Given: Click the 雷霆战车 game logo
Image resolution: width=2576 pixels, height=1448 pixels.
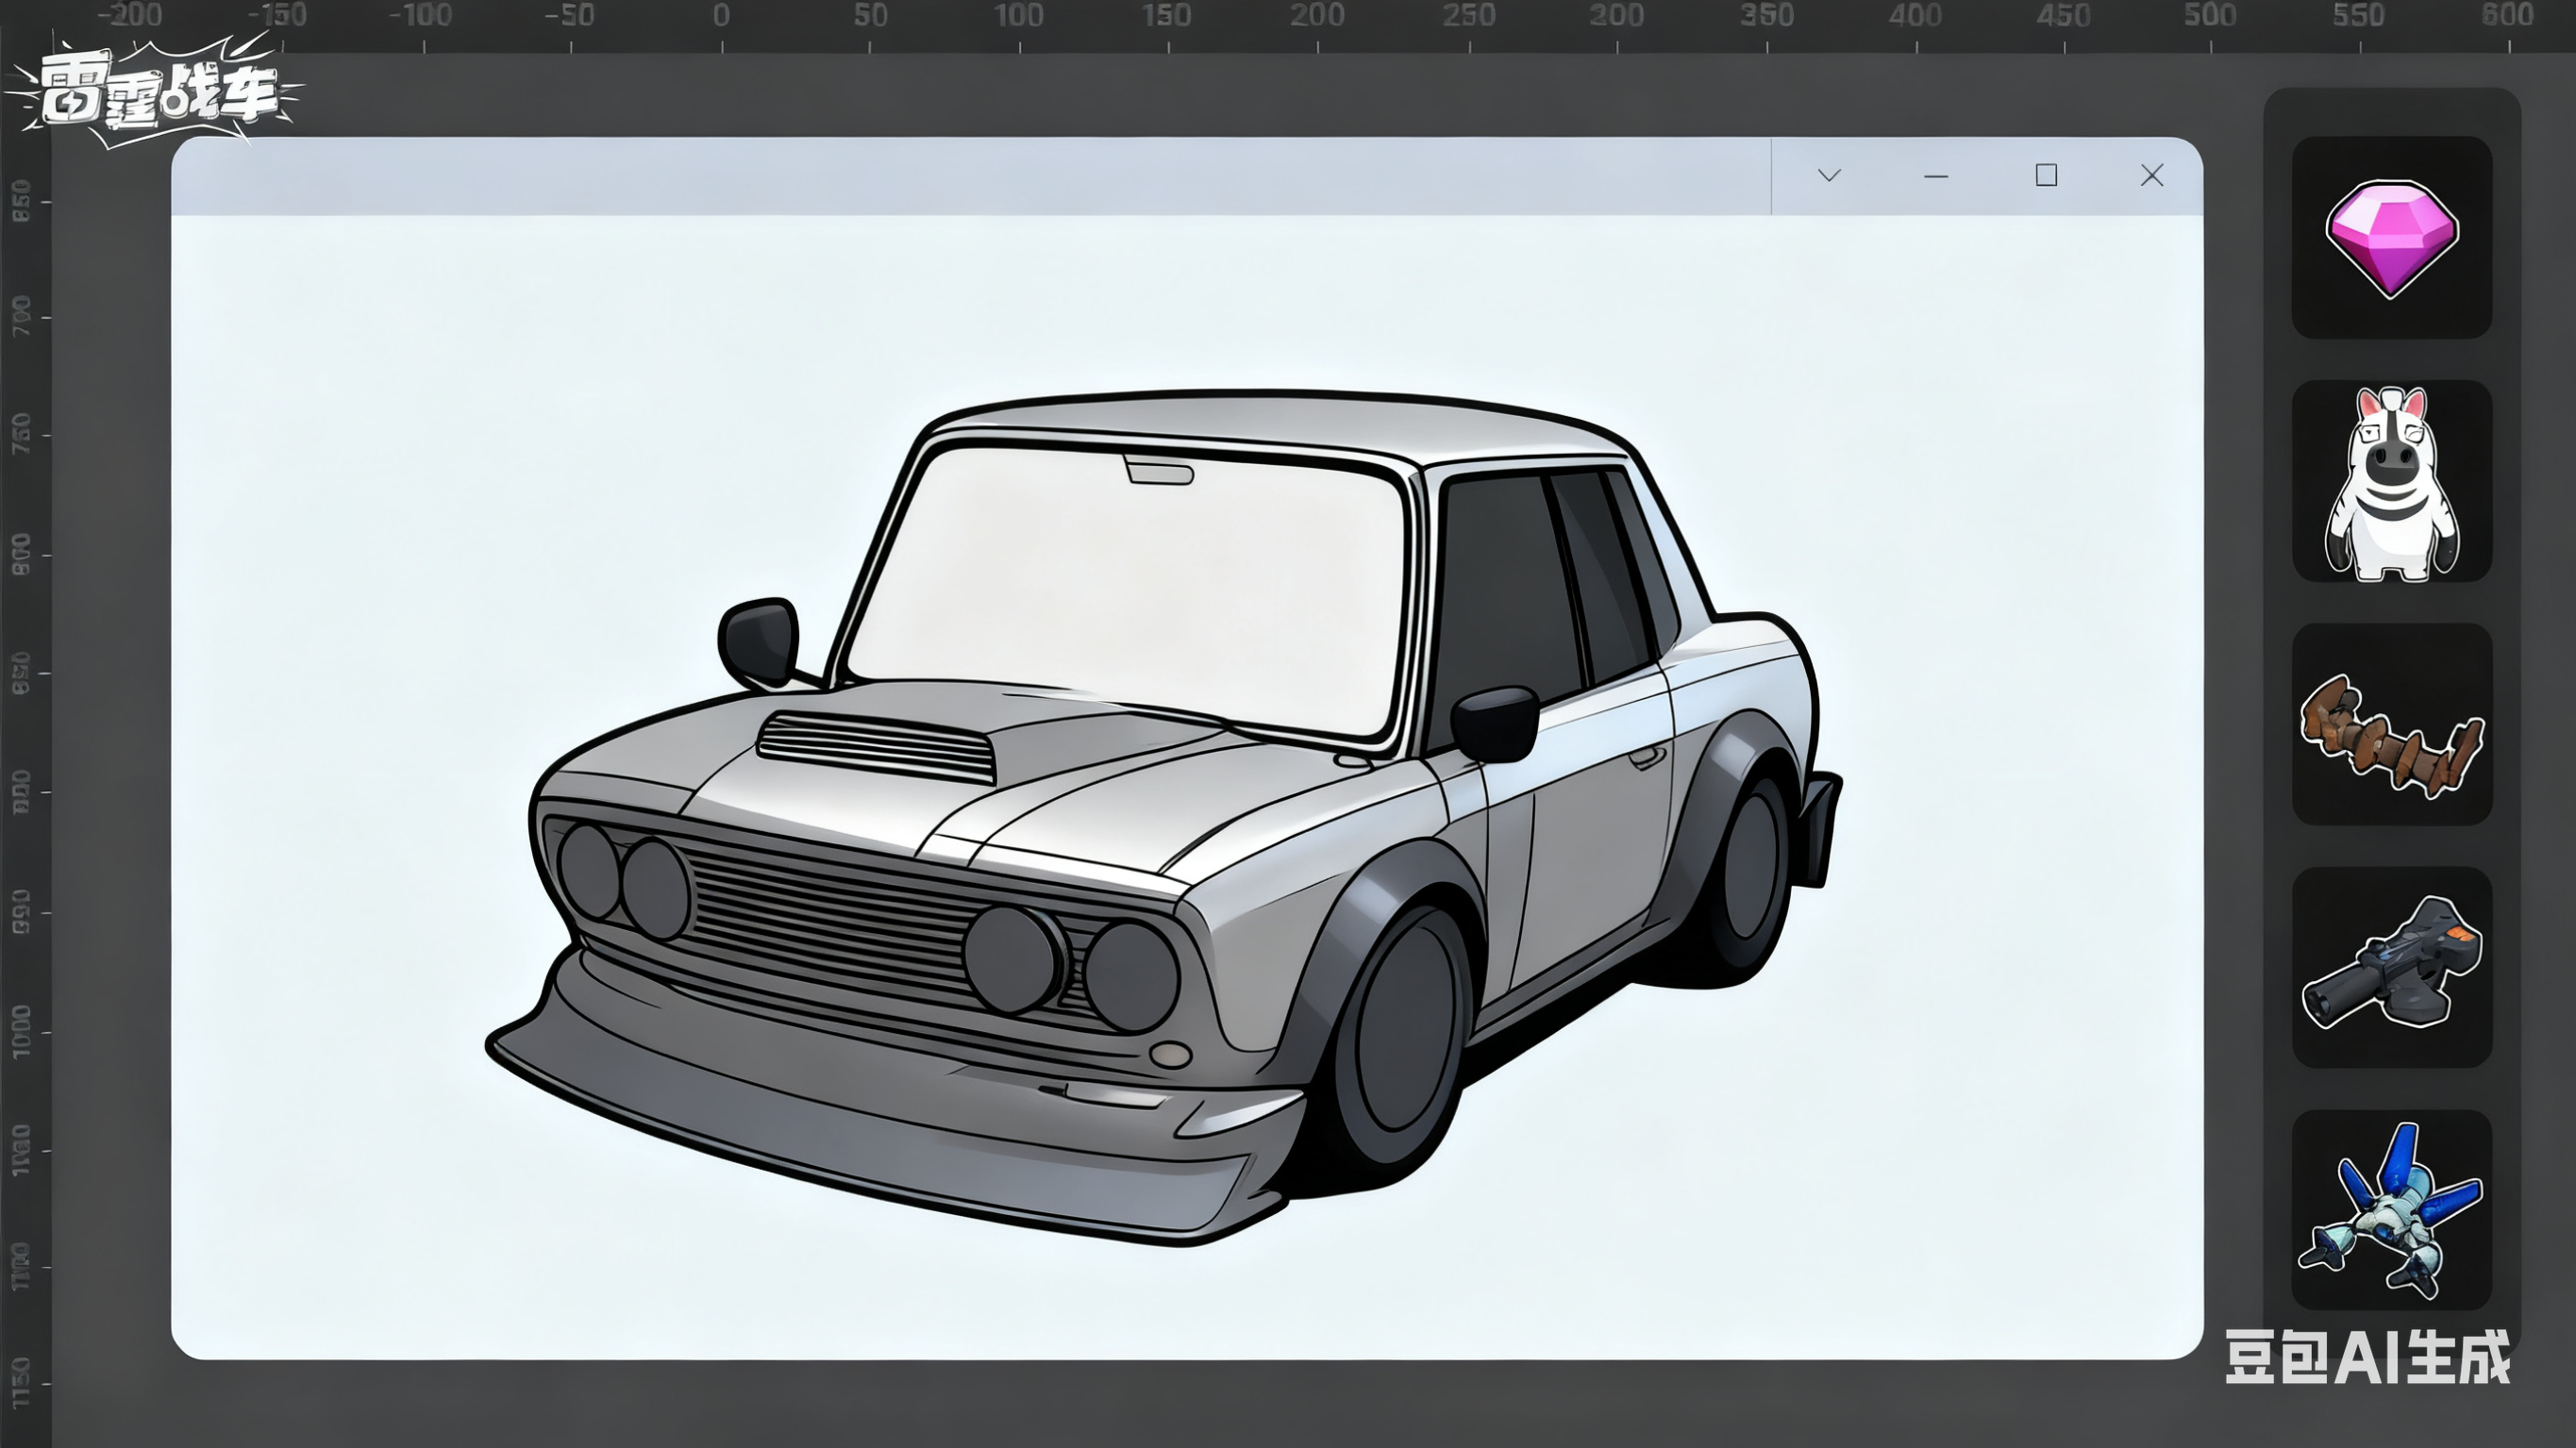Looking at the screenshot, I should coord(157,95).
